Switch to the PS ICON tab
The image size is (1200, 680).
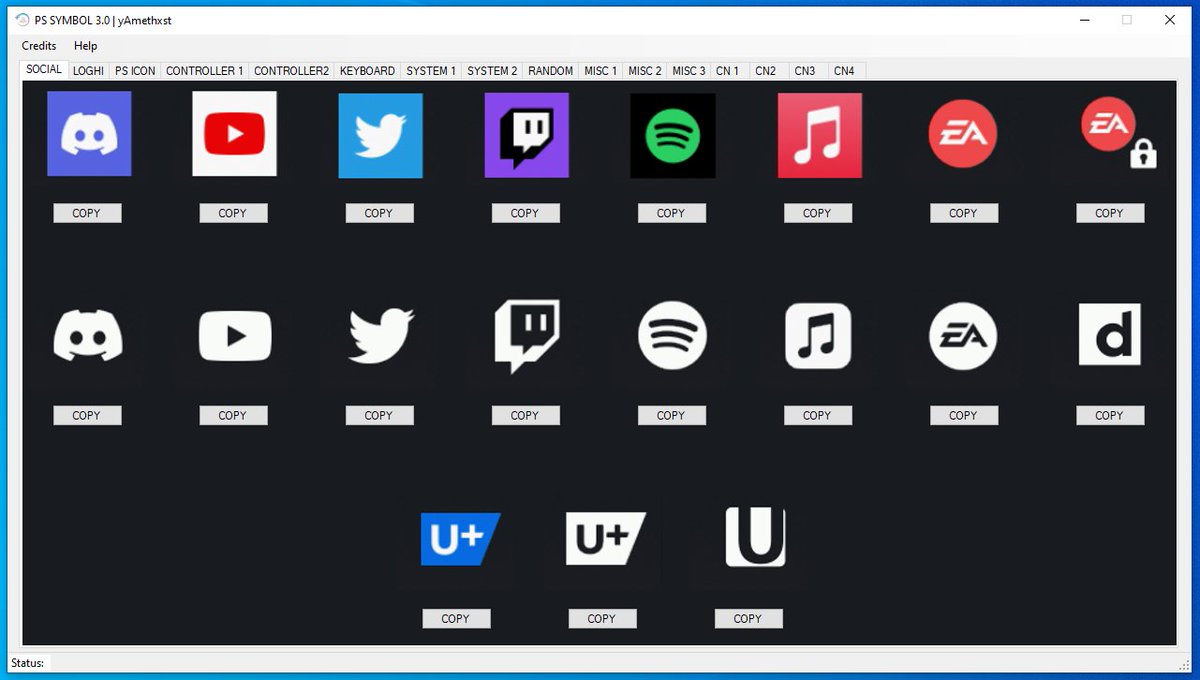tap(135, 71)
